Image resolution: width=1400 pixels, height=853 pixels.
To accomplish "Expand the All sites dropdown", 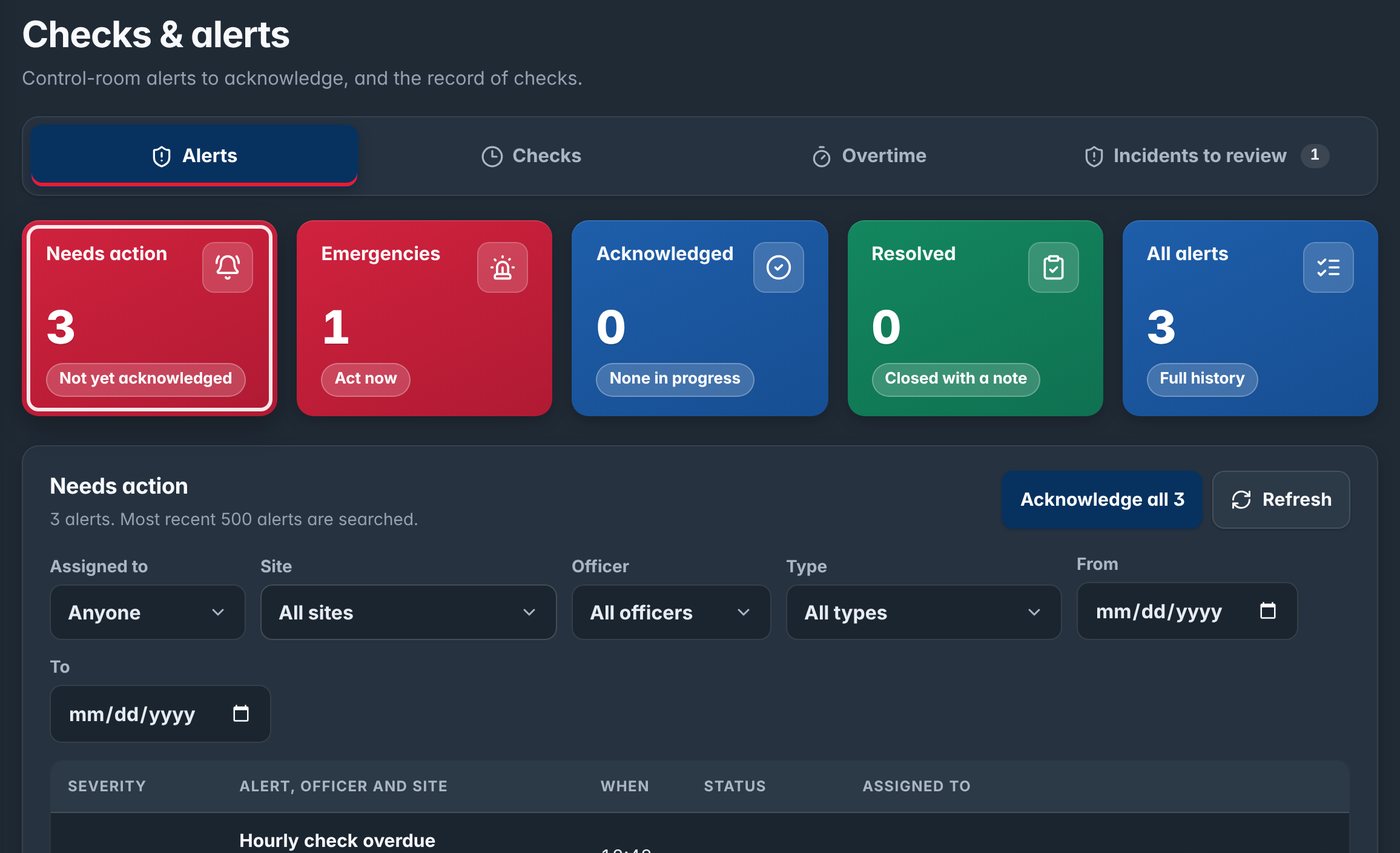I will 408,612.
